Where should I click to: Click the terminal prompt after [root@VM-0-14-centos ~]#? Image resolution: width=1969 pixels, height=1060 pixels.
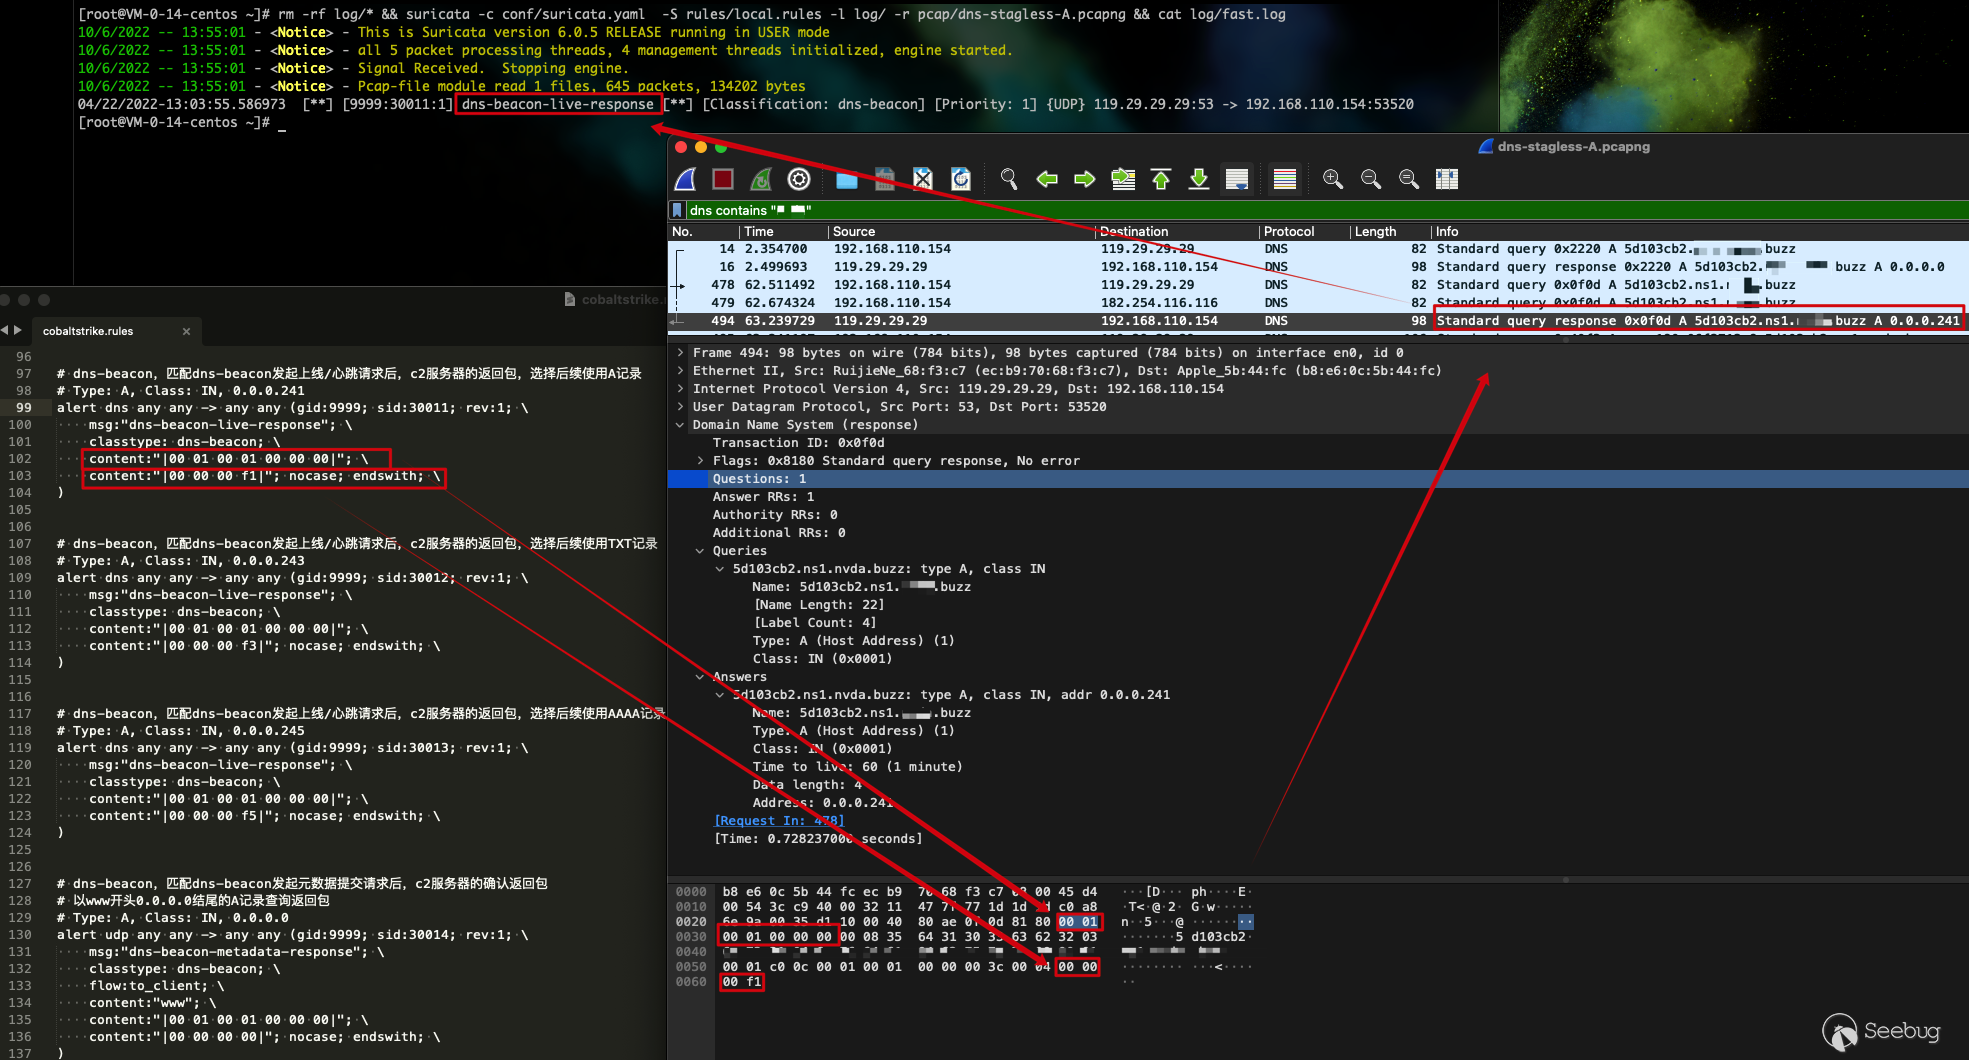click(282, 123)
